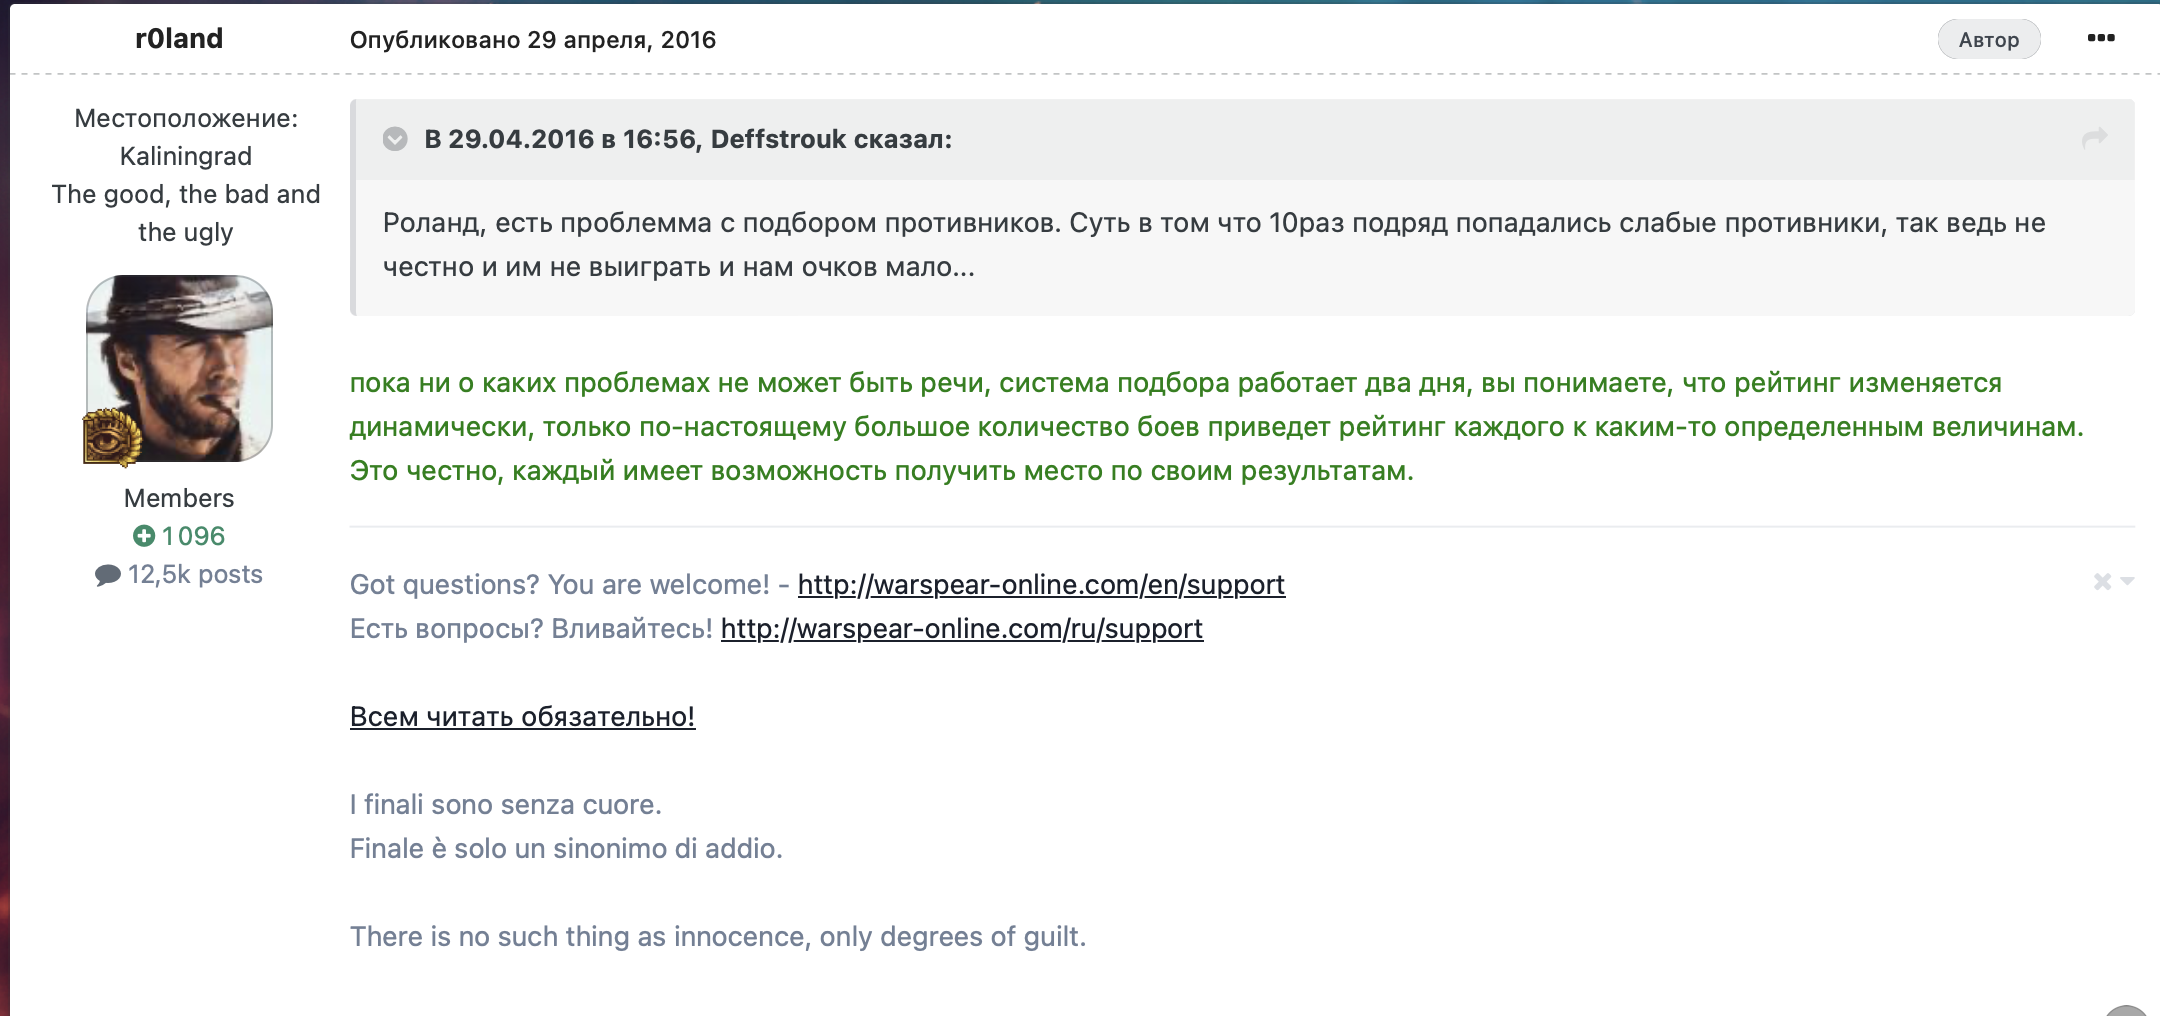
Task: Click the 1096 reputation number
Action: point(193,536)
